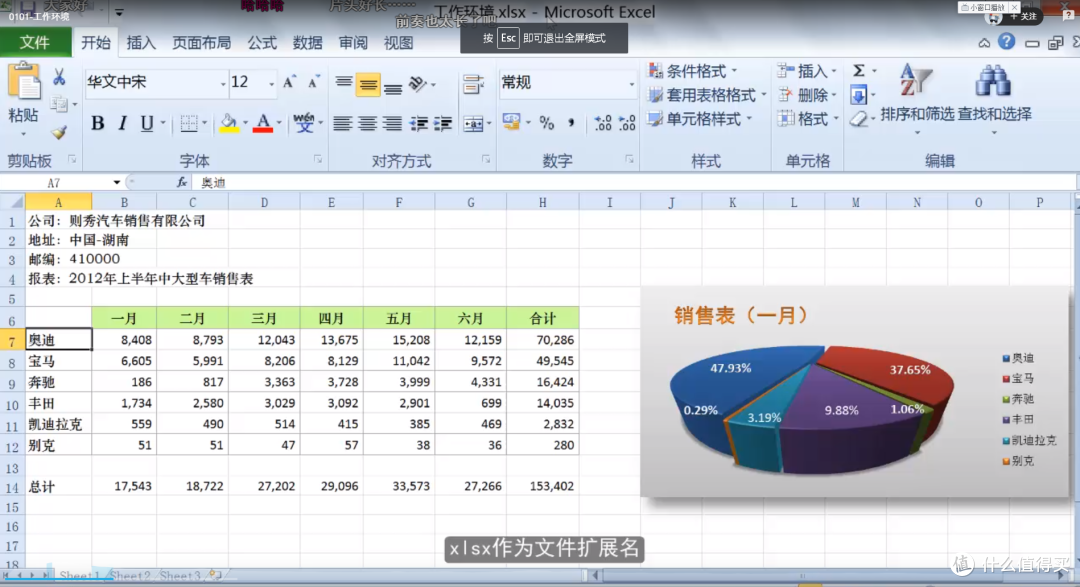
Task: Switch to Page Layout (页面布局) tab
Action: (x=201, y=43)
